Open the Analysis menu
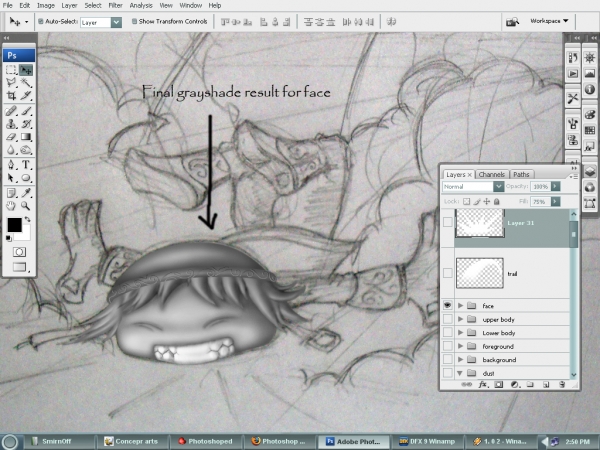Image resolution: width=600 pixels, height=450 pixels. [x=141, y=5]
